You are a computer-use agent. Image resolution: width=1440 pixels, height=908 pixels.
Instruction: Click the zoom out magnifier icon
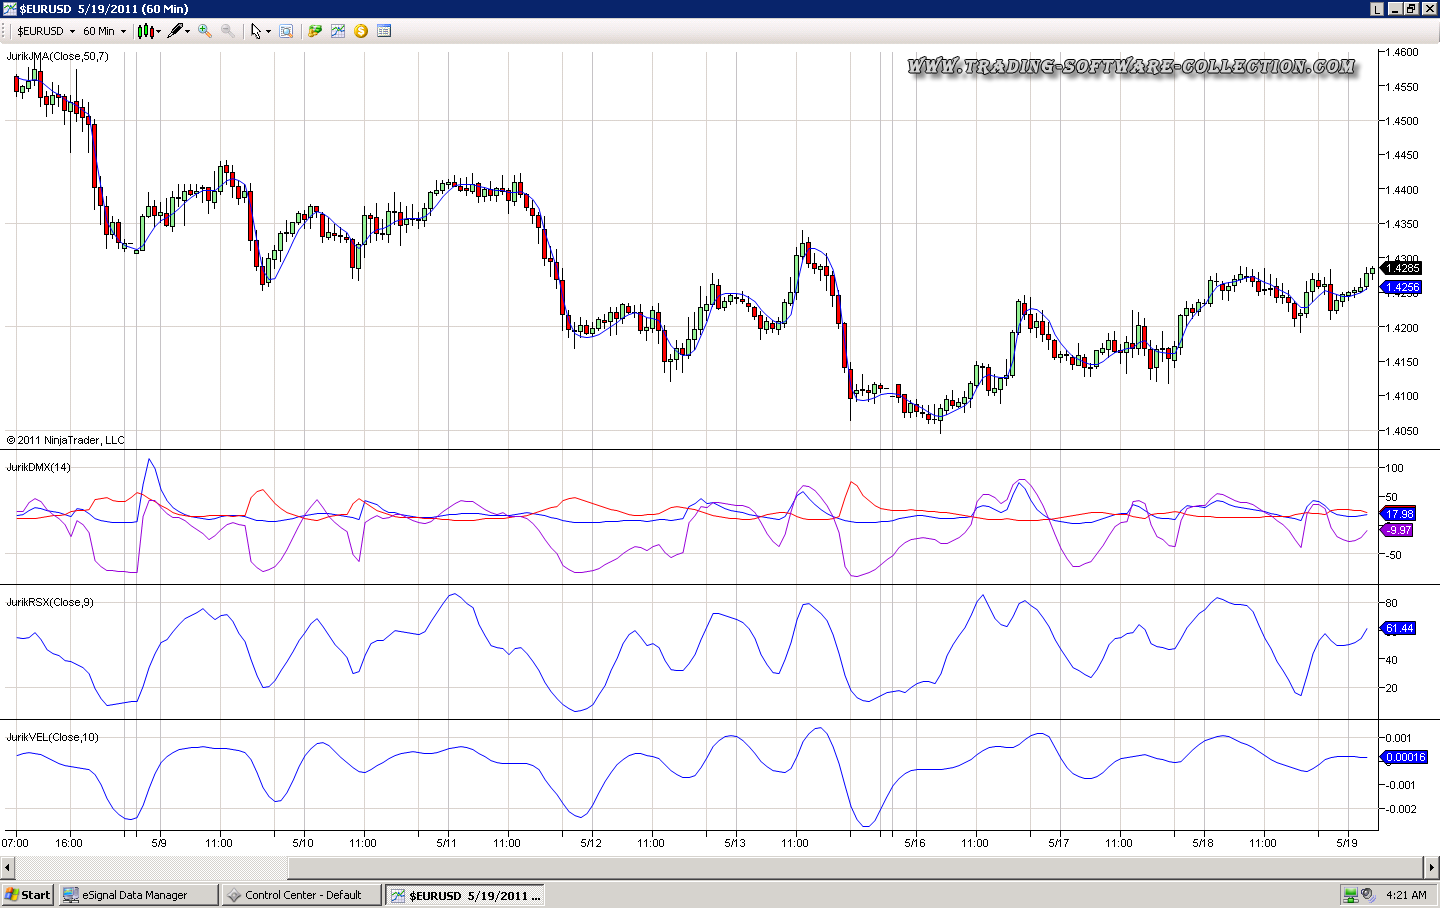point(228,31)
